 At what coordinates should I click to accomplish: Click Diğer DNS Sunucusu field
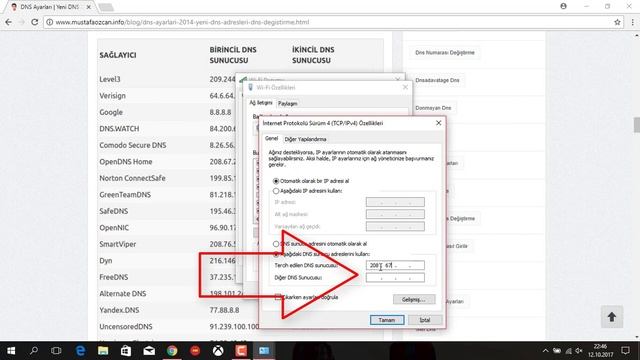[395, 278]
